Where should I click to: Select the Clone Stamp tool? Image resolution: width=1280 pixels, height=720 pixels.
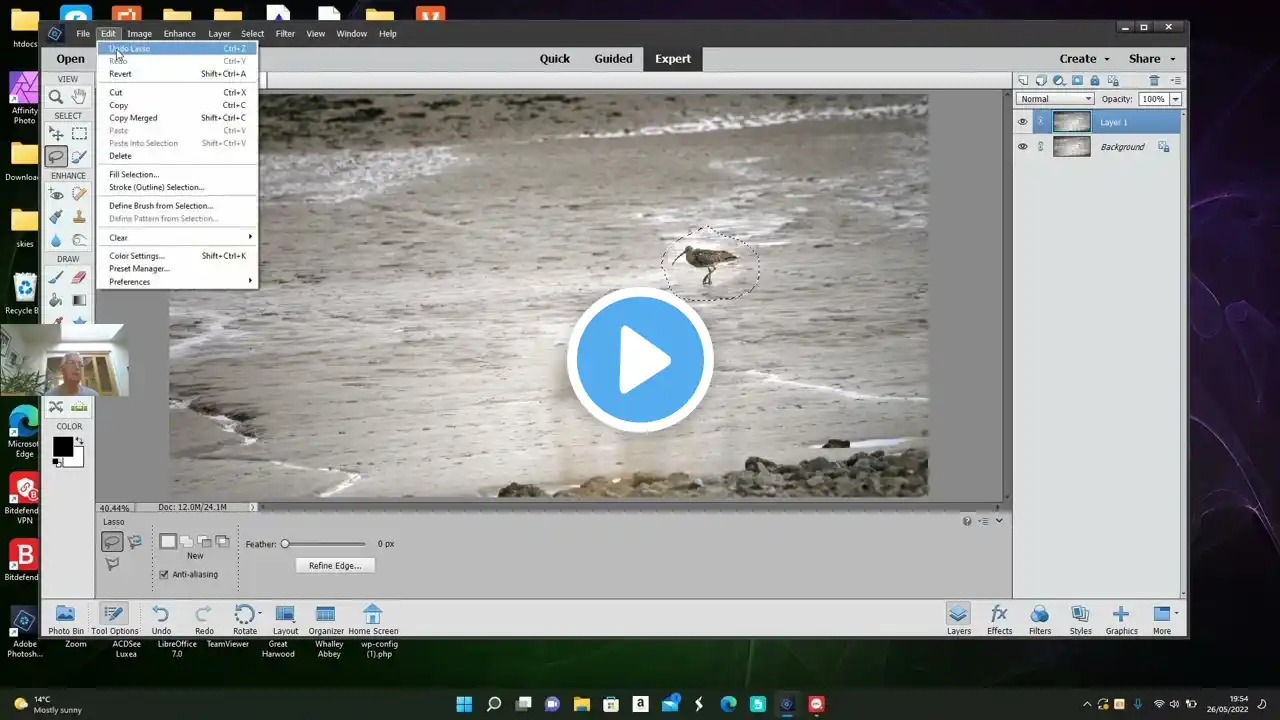[79, 217]
